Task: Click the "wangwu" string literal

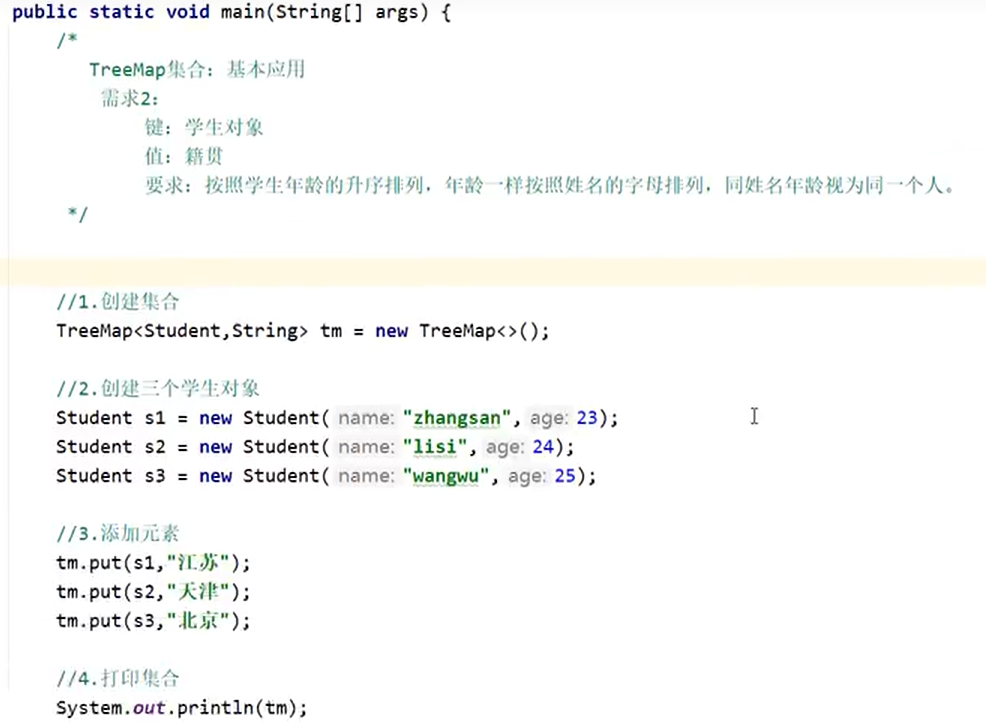Action: [445, 476]
